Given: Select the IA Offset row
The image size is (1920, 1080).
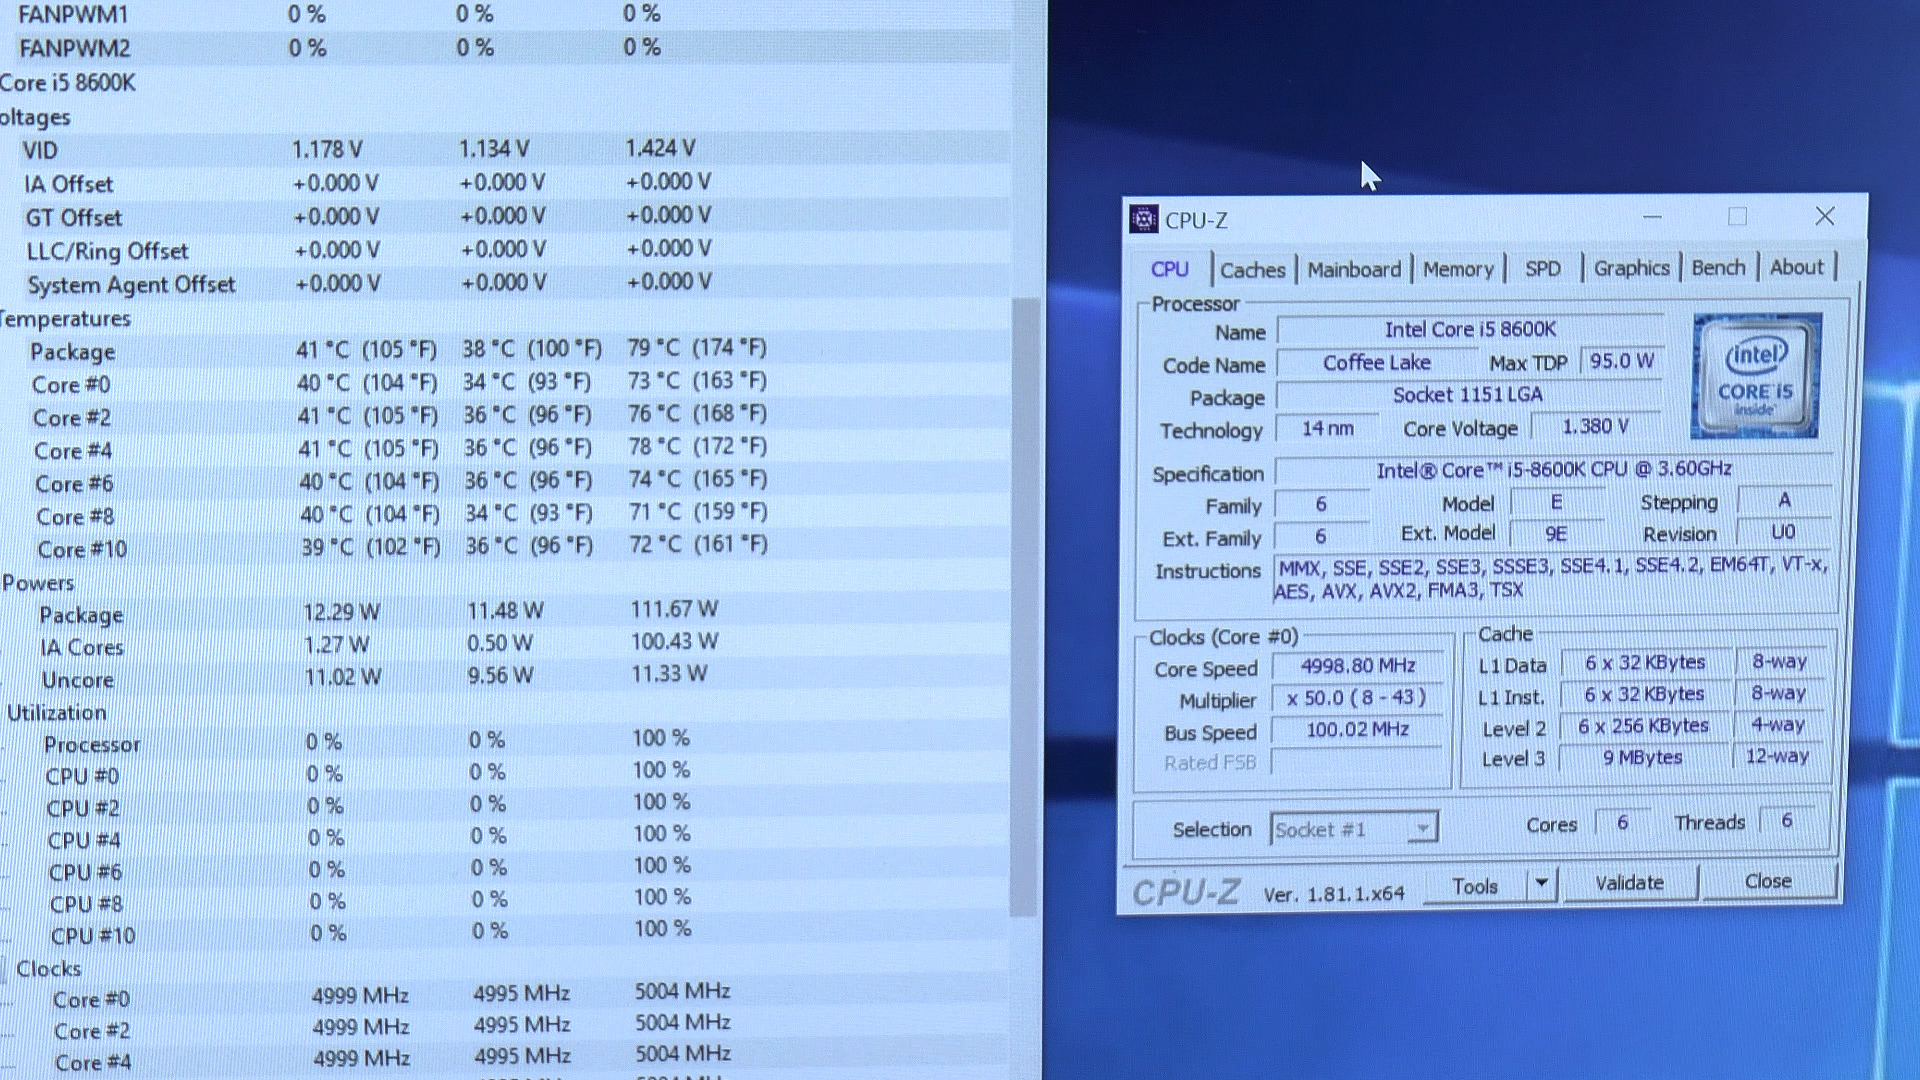Looking at the screenshot, I should pos(505,183).
